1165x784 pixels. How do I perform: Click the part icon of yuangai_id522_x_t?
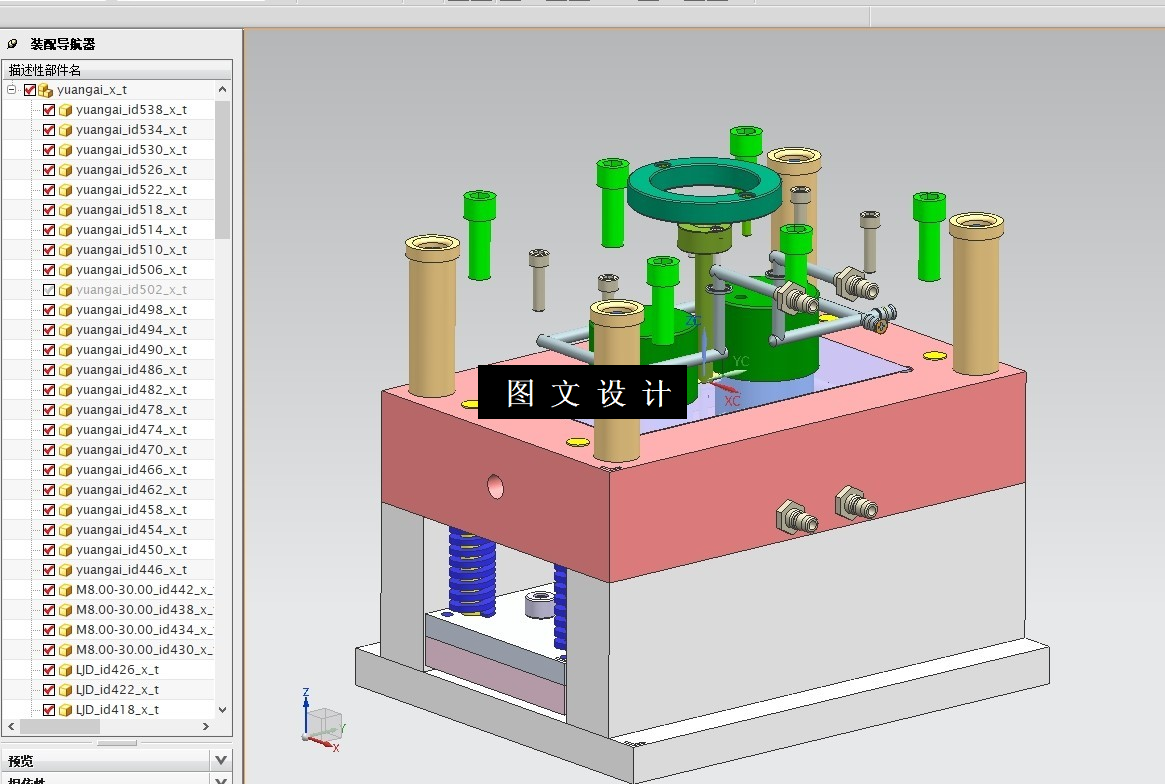pos(65,190)
